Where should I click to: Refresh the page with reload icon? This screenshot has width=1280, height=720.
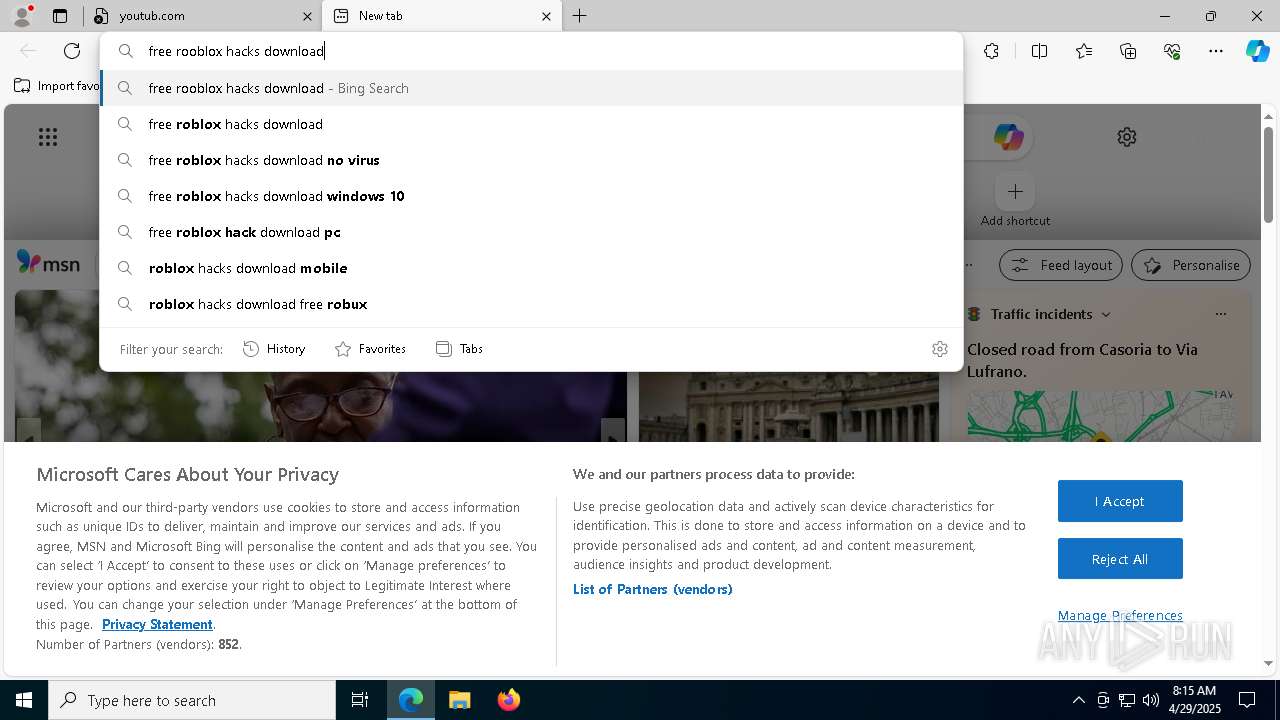[x=72, y=51]
